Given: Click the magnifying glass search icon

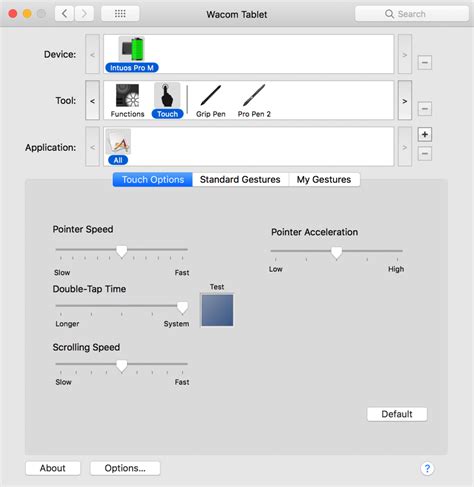Looking at the screenshot, I should 389,14.
